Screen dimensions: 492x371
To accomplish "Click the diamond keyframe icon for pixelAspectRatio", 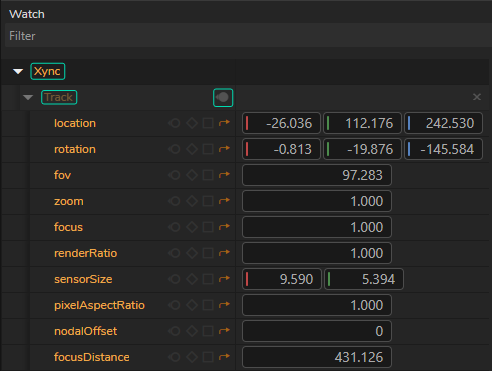I will [192, 305].
